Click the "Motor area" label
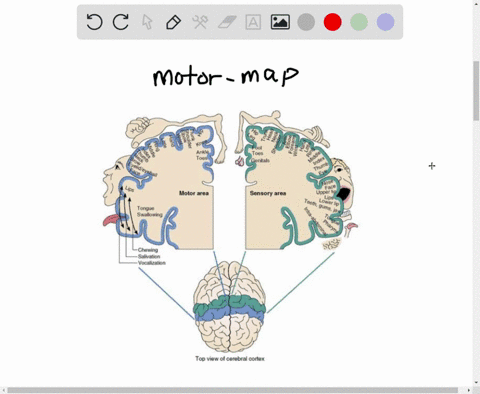The image size is (480, 394). [194, 193]
